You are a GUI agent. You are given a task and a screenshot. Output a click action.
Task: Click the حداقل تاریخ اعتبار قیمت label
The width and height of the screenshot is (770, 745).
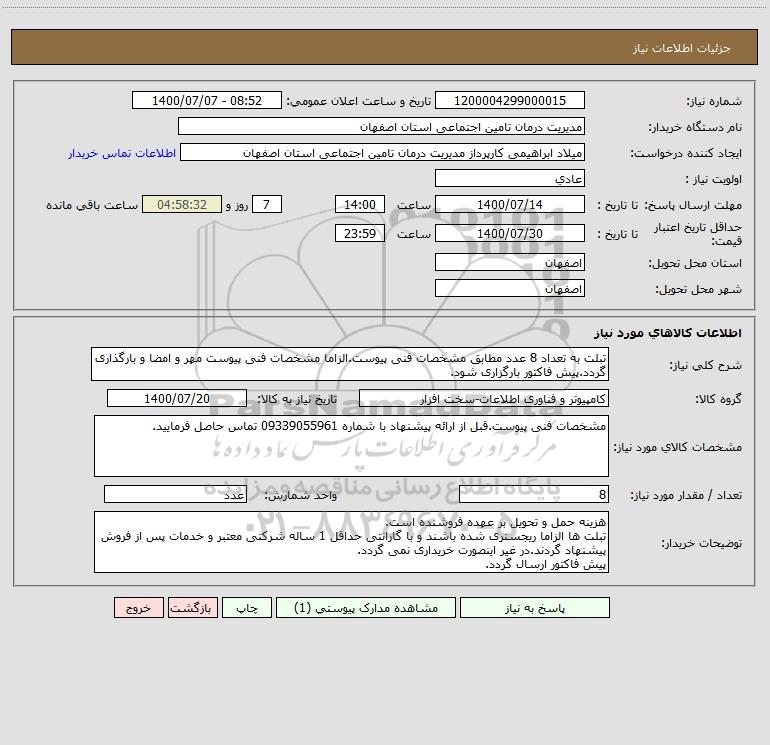tap(698, 234)
